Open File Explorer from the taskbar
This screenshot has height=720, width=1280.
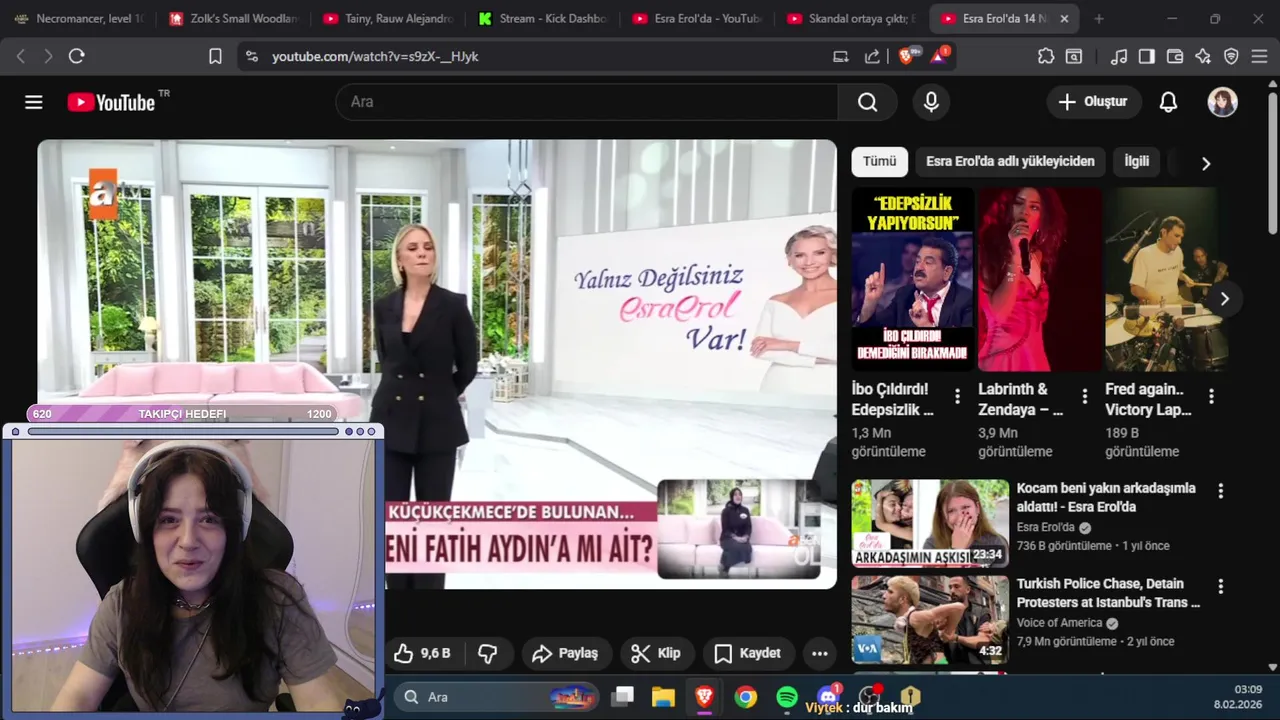click(663, 697)
